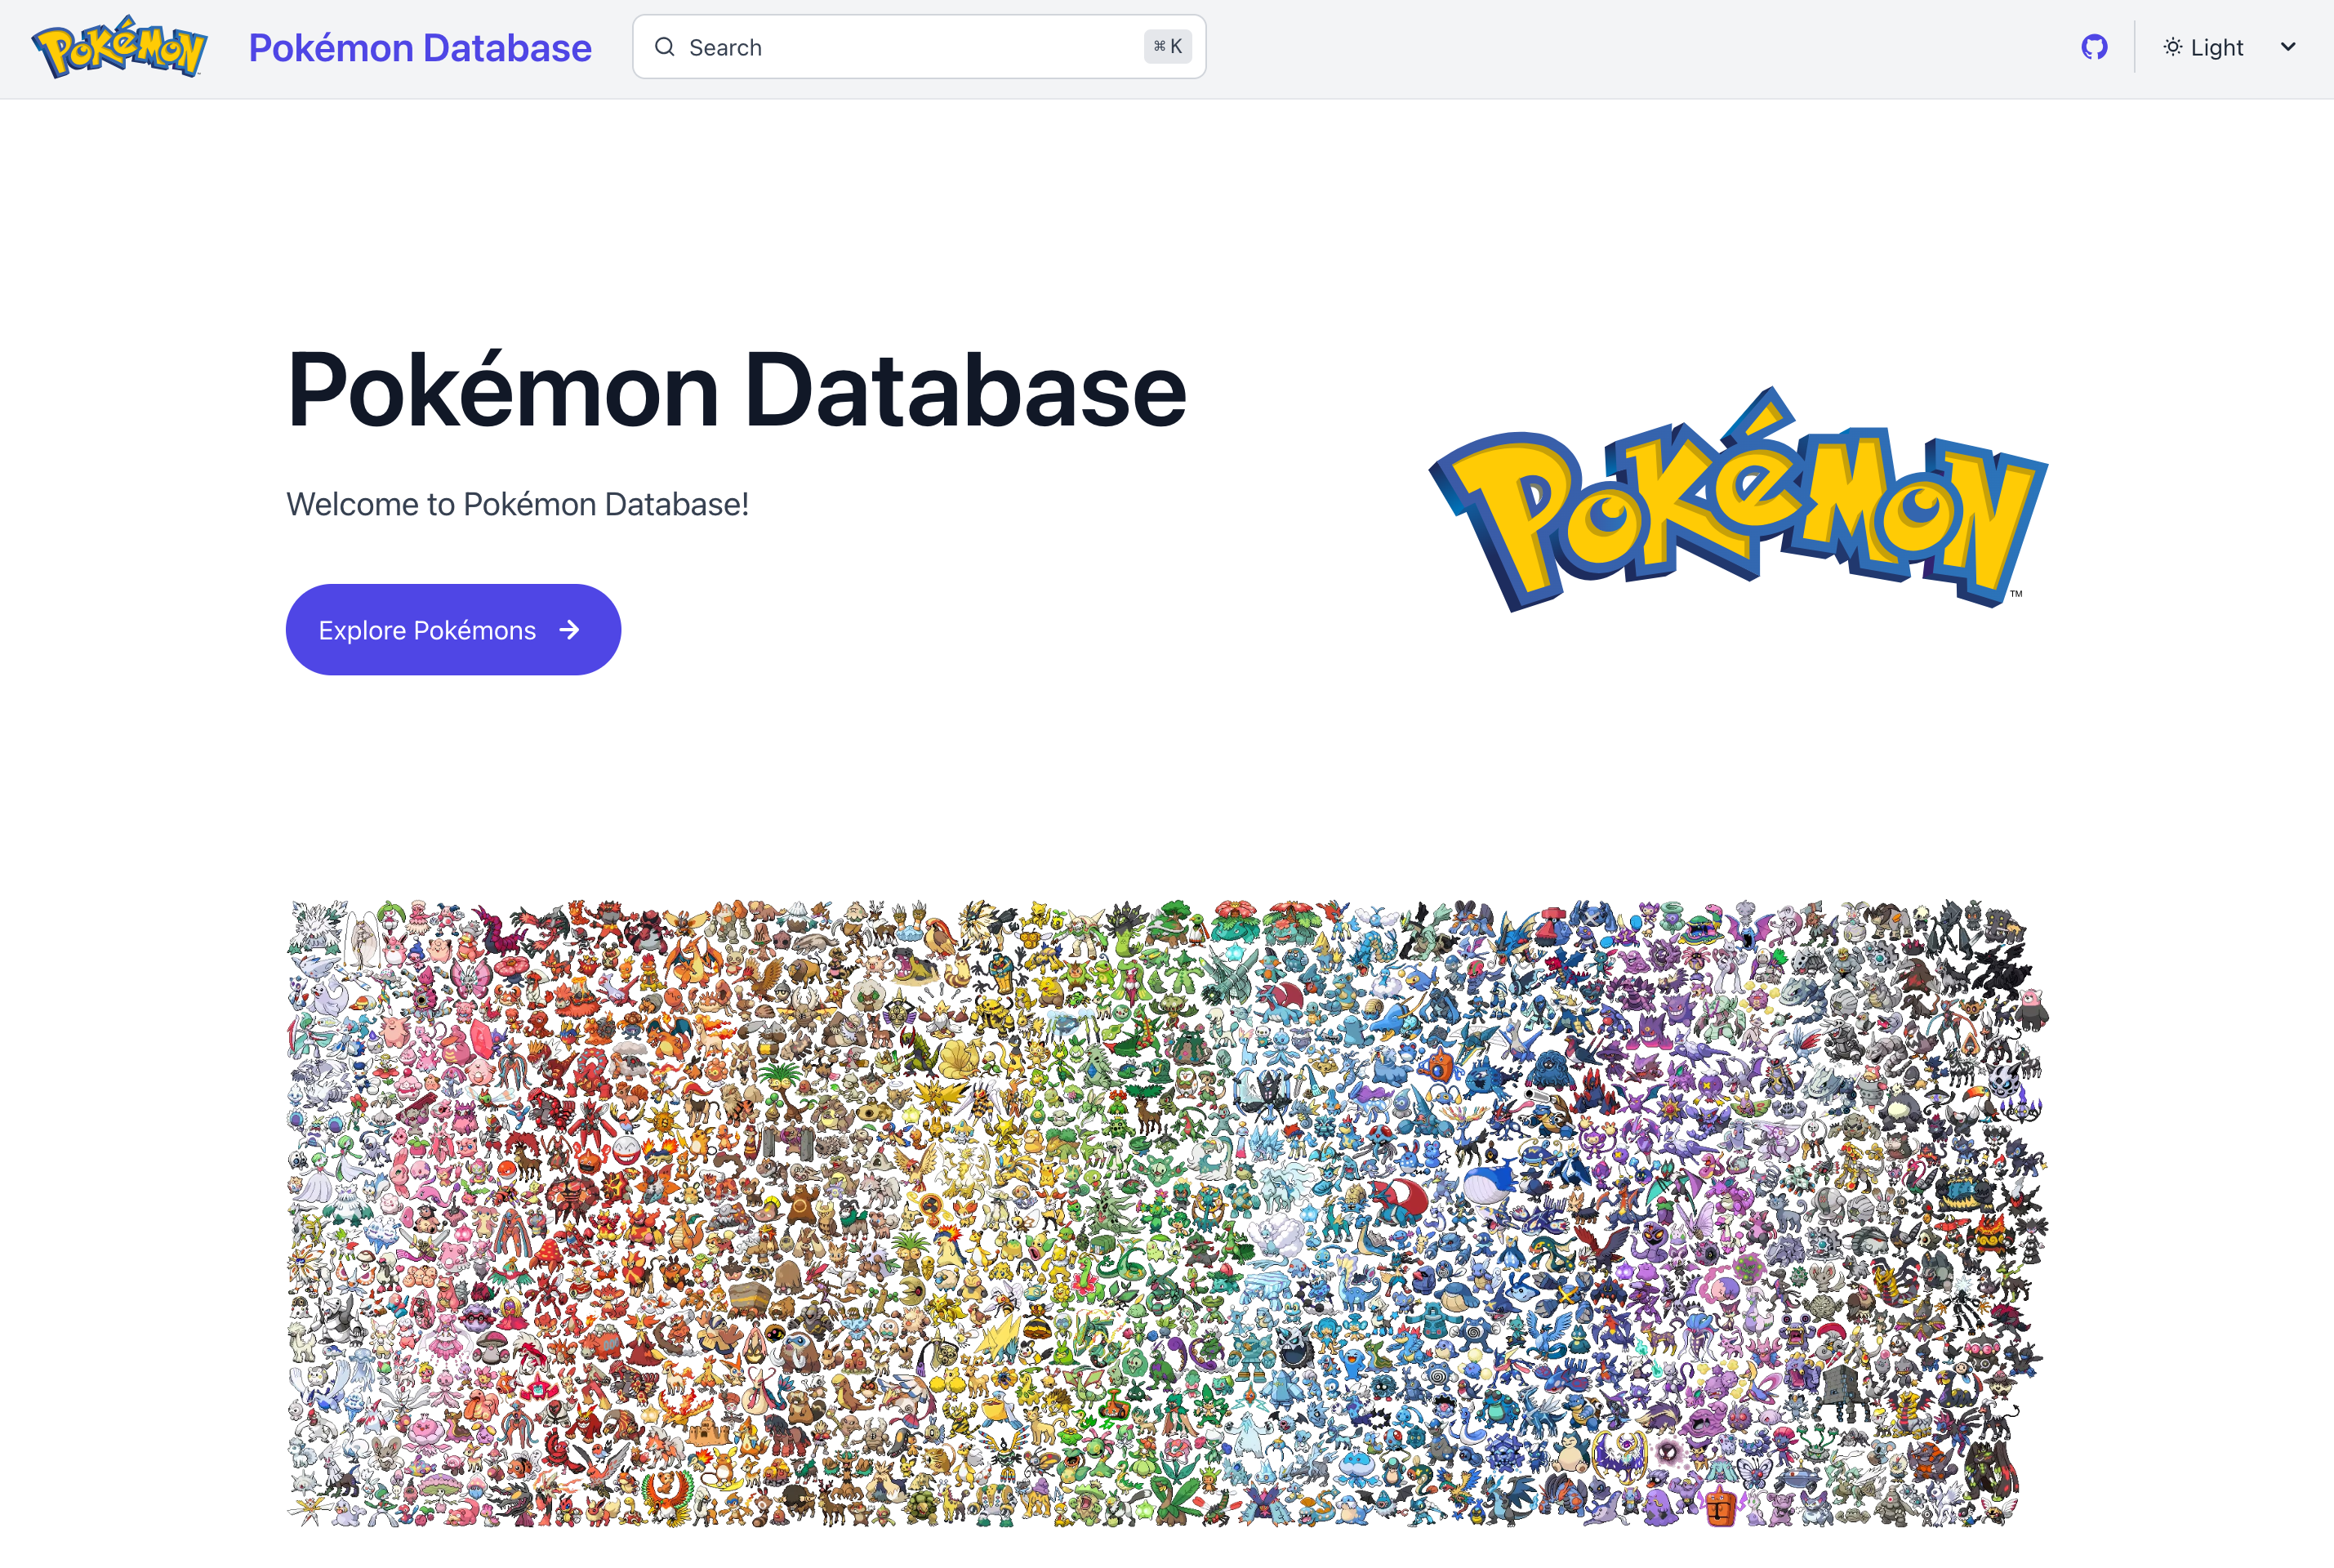This screenshot has height=1568, width=2334.
Task: Follow the GitHub link in the header
Action: tap(2094, 46)
